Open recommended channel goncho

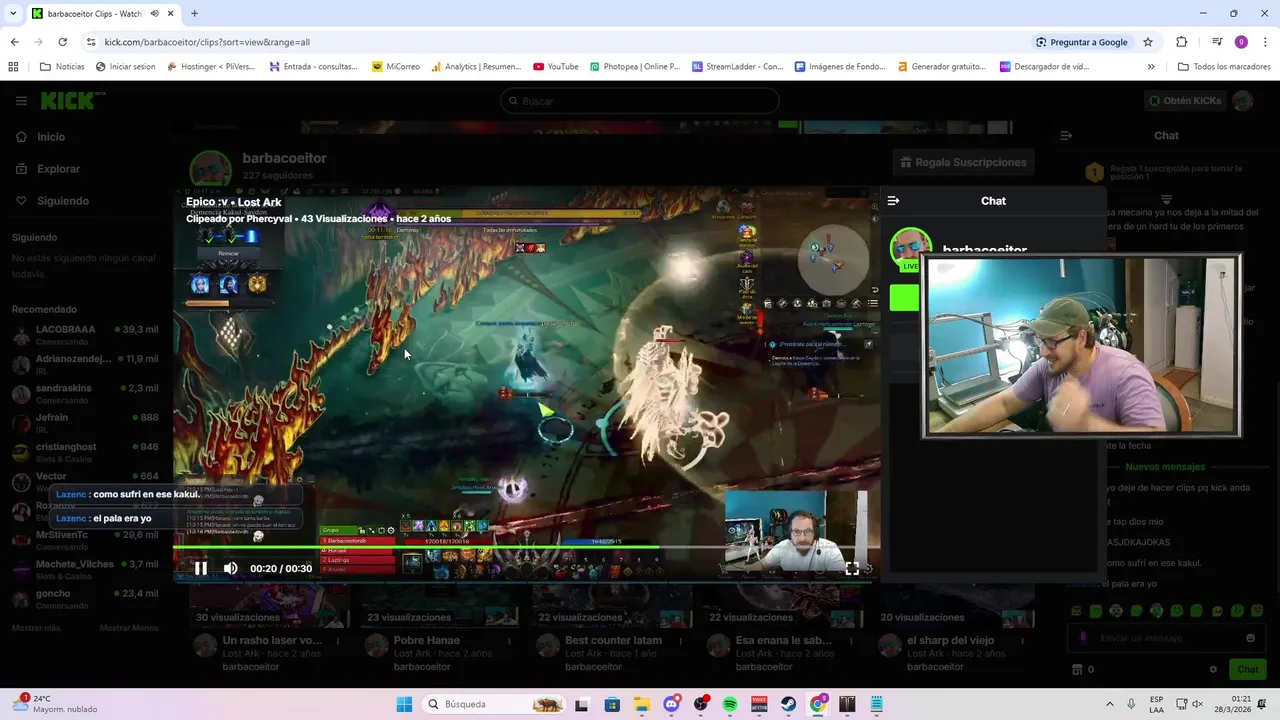tap(85, 599)
